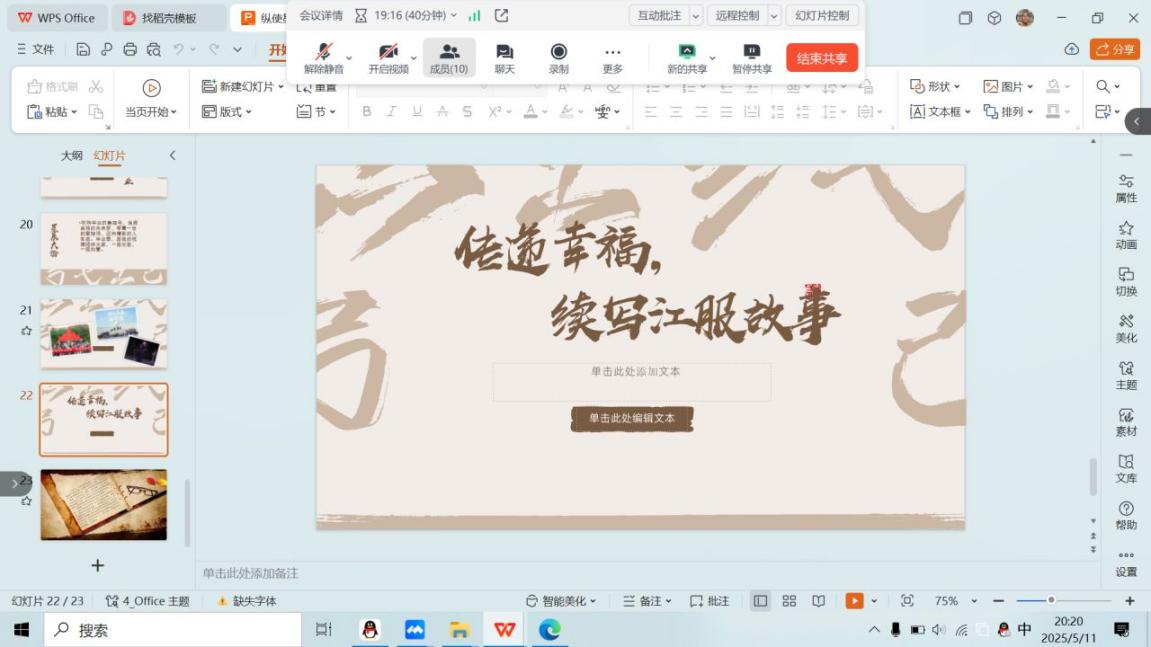Open the Beautify tool in the right sidebar
Image resolution: width=1151 pixels, height=647 pixels.
(1126, 328)
